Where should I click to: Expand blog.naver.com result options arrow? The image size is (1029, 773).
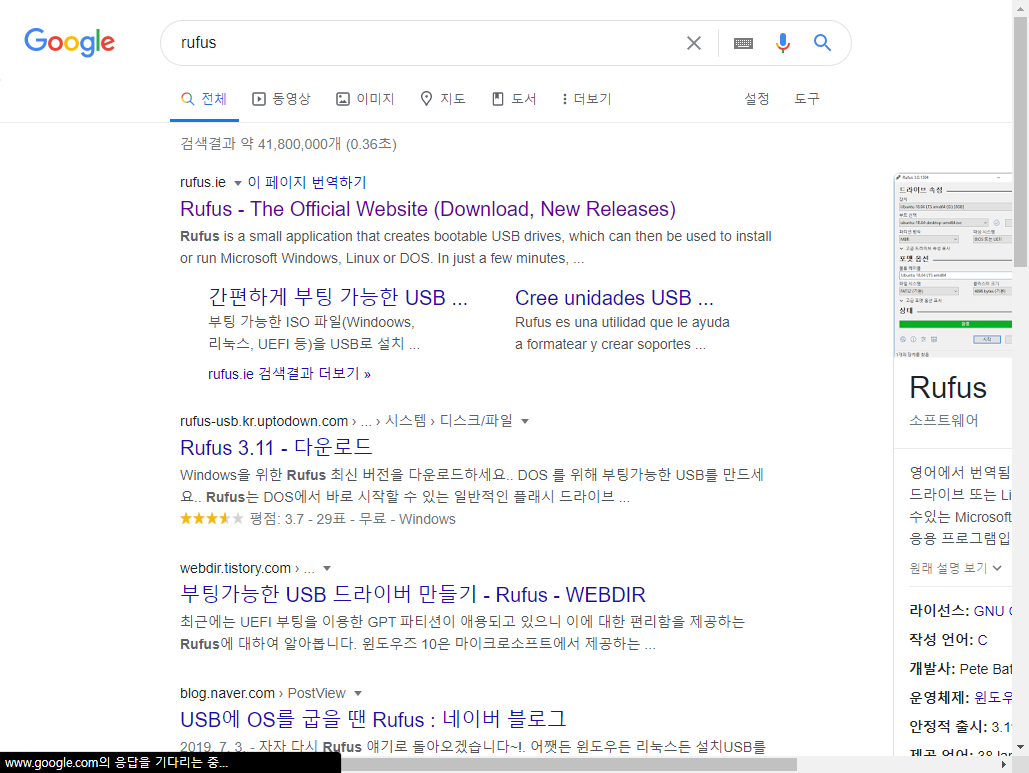pyautogui.click(x=358, y=694)
